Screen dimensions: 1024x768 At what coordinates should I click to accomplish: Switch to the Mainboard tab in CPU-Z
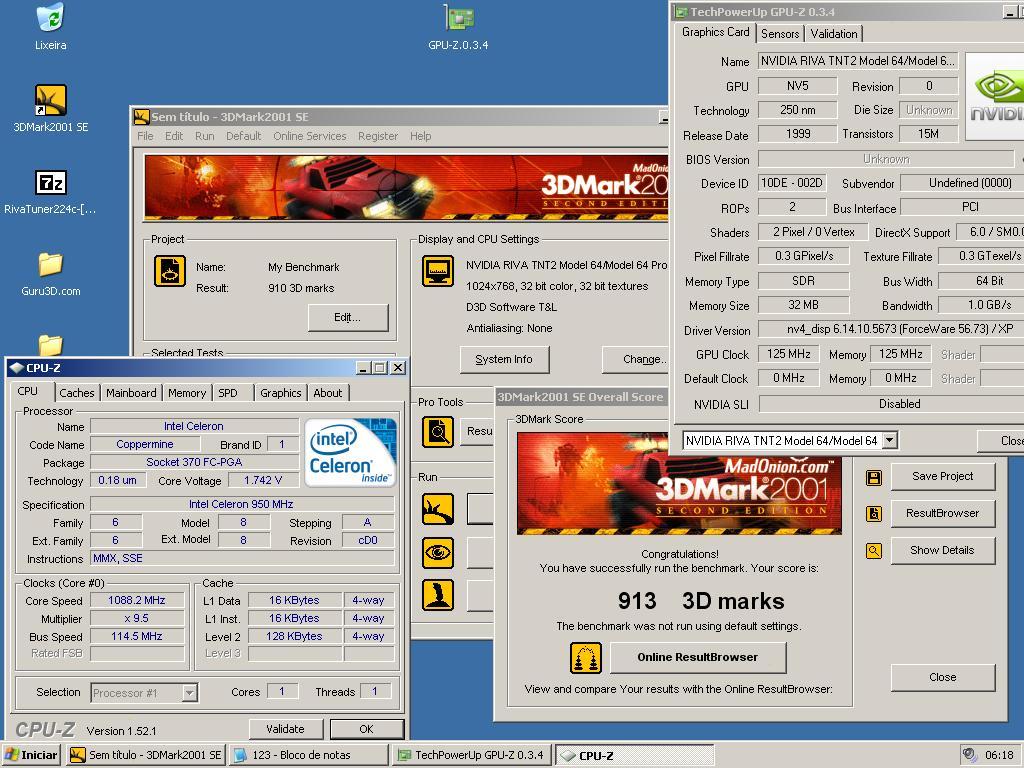(x=131, y=392)
